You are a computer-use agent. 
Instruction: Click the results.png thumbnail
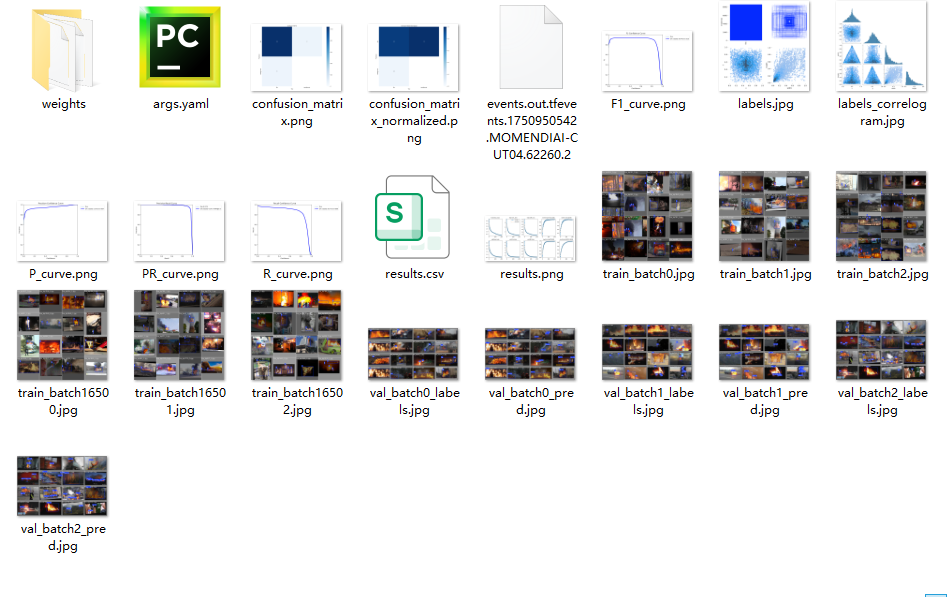(531, 239)
